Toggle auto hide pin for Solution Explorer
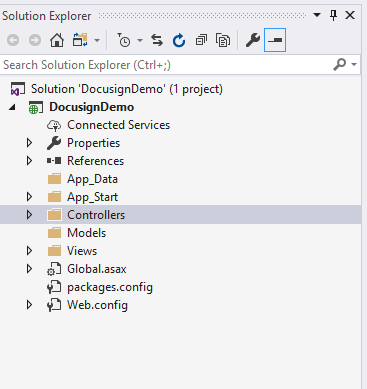 333,15
